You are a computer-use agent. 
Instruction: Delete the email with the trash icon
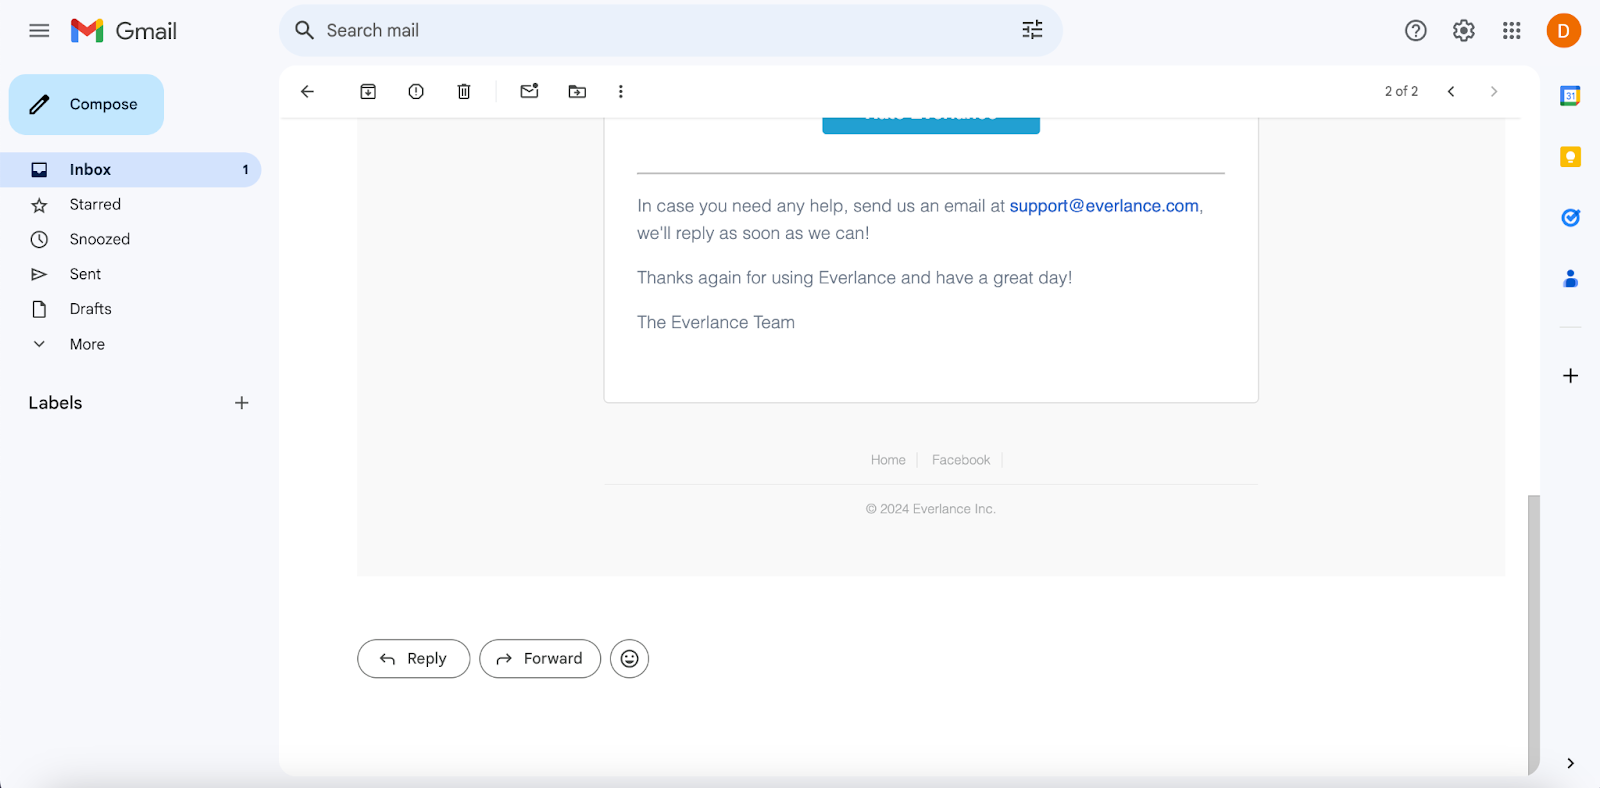pos(464,92)
